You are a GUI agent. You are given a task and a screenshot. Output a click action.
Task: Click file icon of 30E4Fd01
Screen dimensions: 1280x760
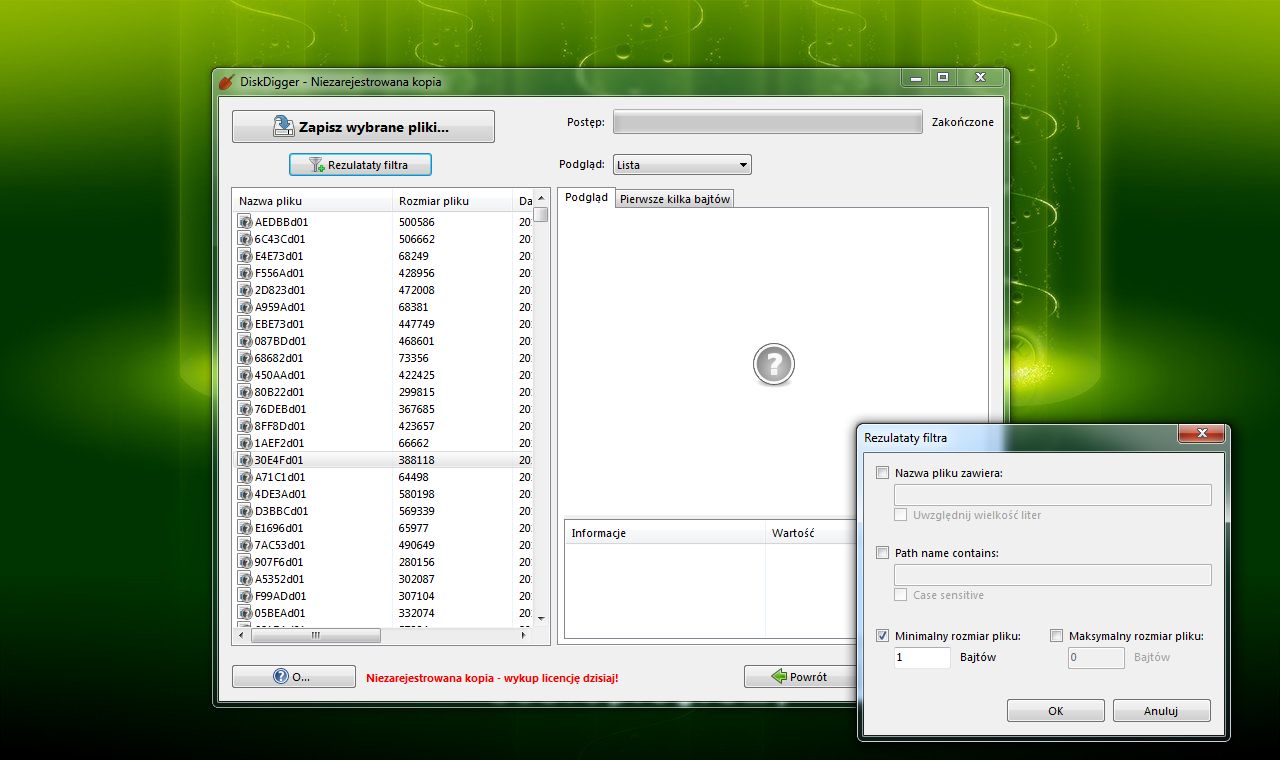pos(245,460)
